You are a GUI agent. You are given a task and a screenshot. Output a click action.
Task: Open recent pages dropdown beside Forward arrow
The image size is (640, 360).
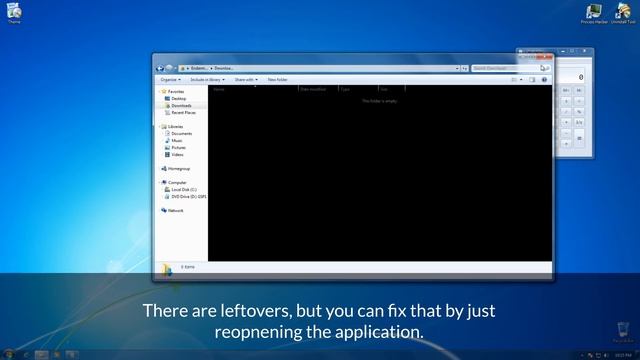point(176,68)
